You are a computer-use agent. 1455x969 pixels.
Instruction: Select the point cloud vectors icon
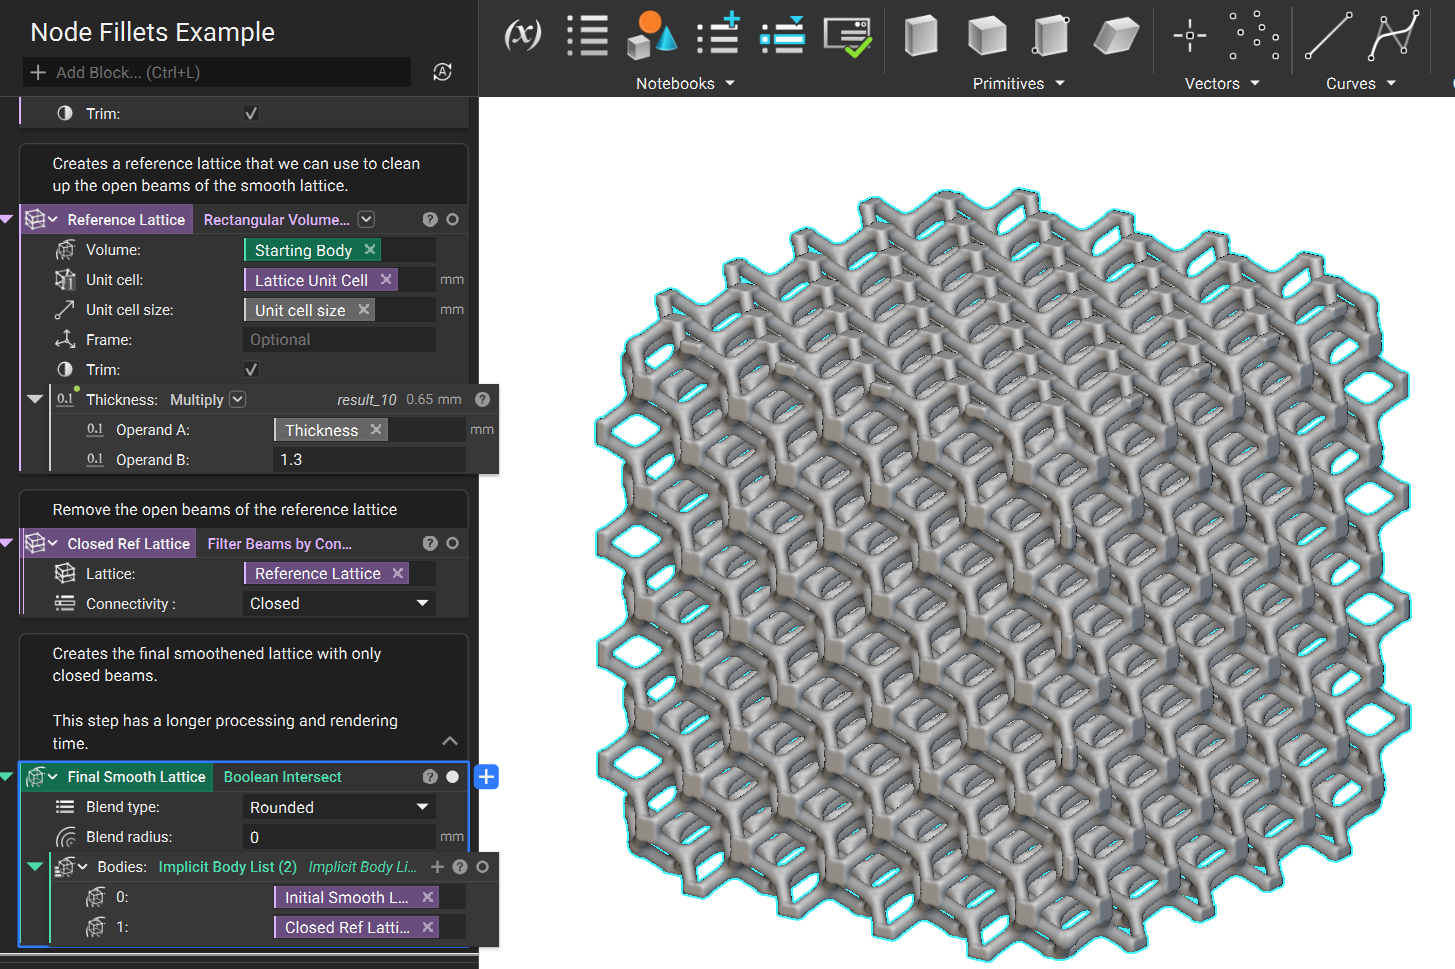[1253, 35]
